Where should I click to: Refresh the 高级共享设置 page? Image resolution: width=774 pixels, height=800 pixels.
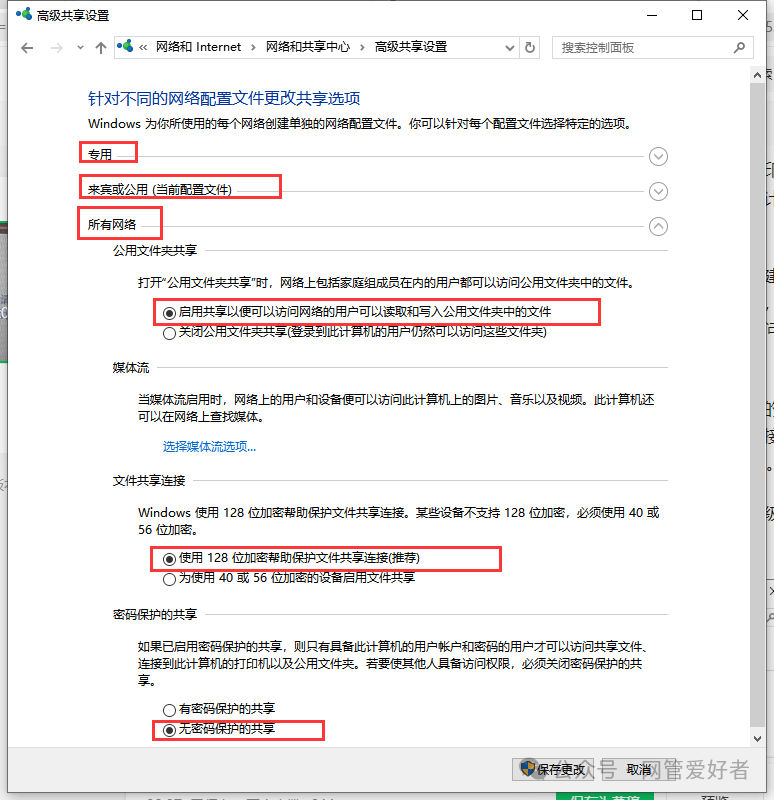(530, 48)
